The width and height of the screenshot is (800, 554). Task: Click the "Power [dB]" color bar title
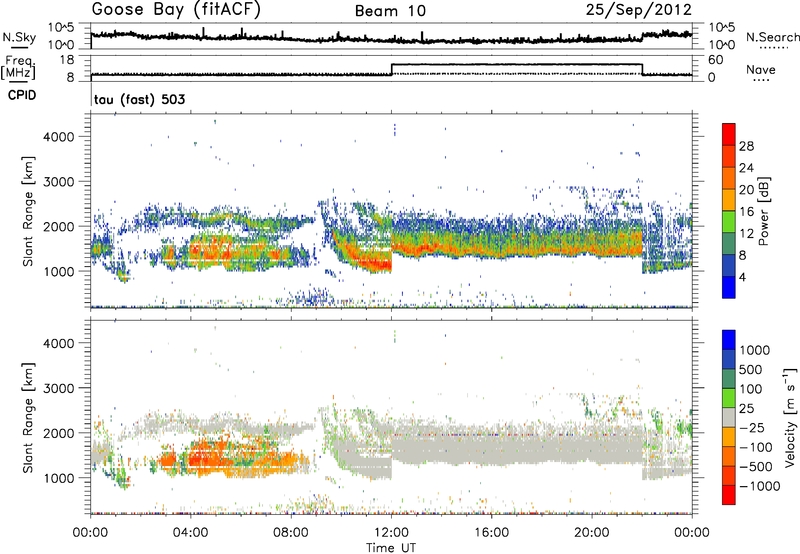pyautogui.click(x=764, y=211)
